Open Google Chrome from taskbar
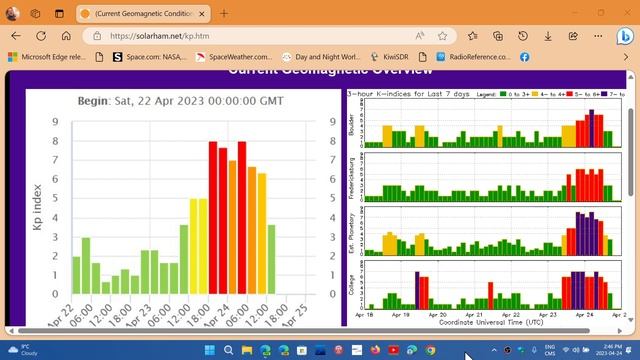The height and width of the screenshot is (360, 640). 430,350
